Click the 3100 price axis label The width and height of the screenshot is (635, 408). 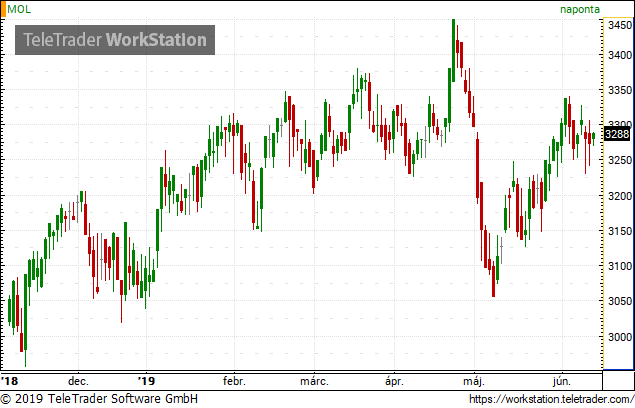[x=620, y=266]
